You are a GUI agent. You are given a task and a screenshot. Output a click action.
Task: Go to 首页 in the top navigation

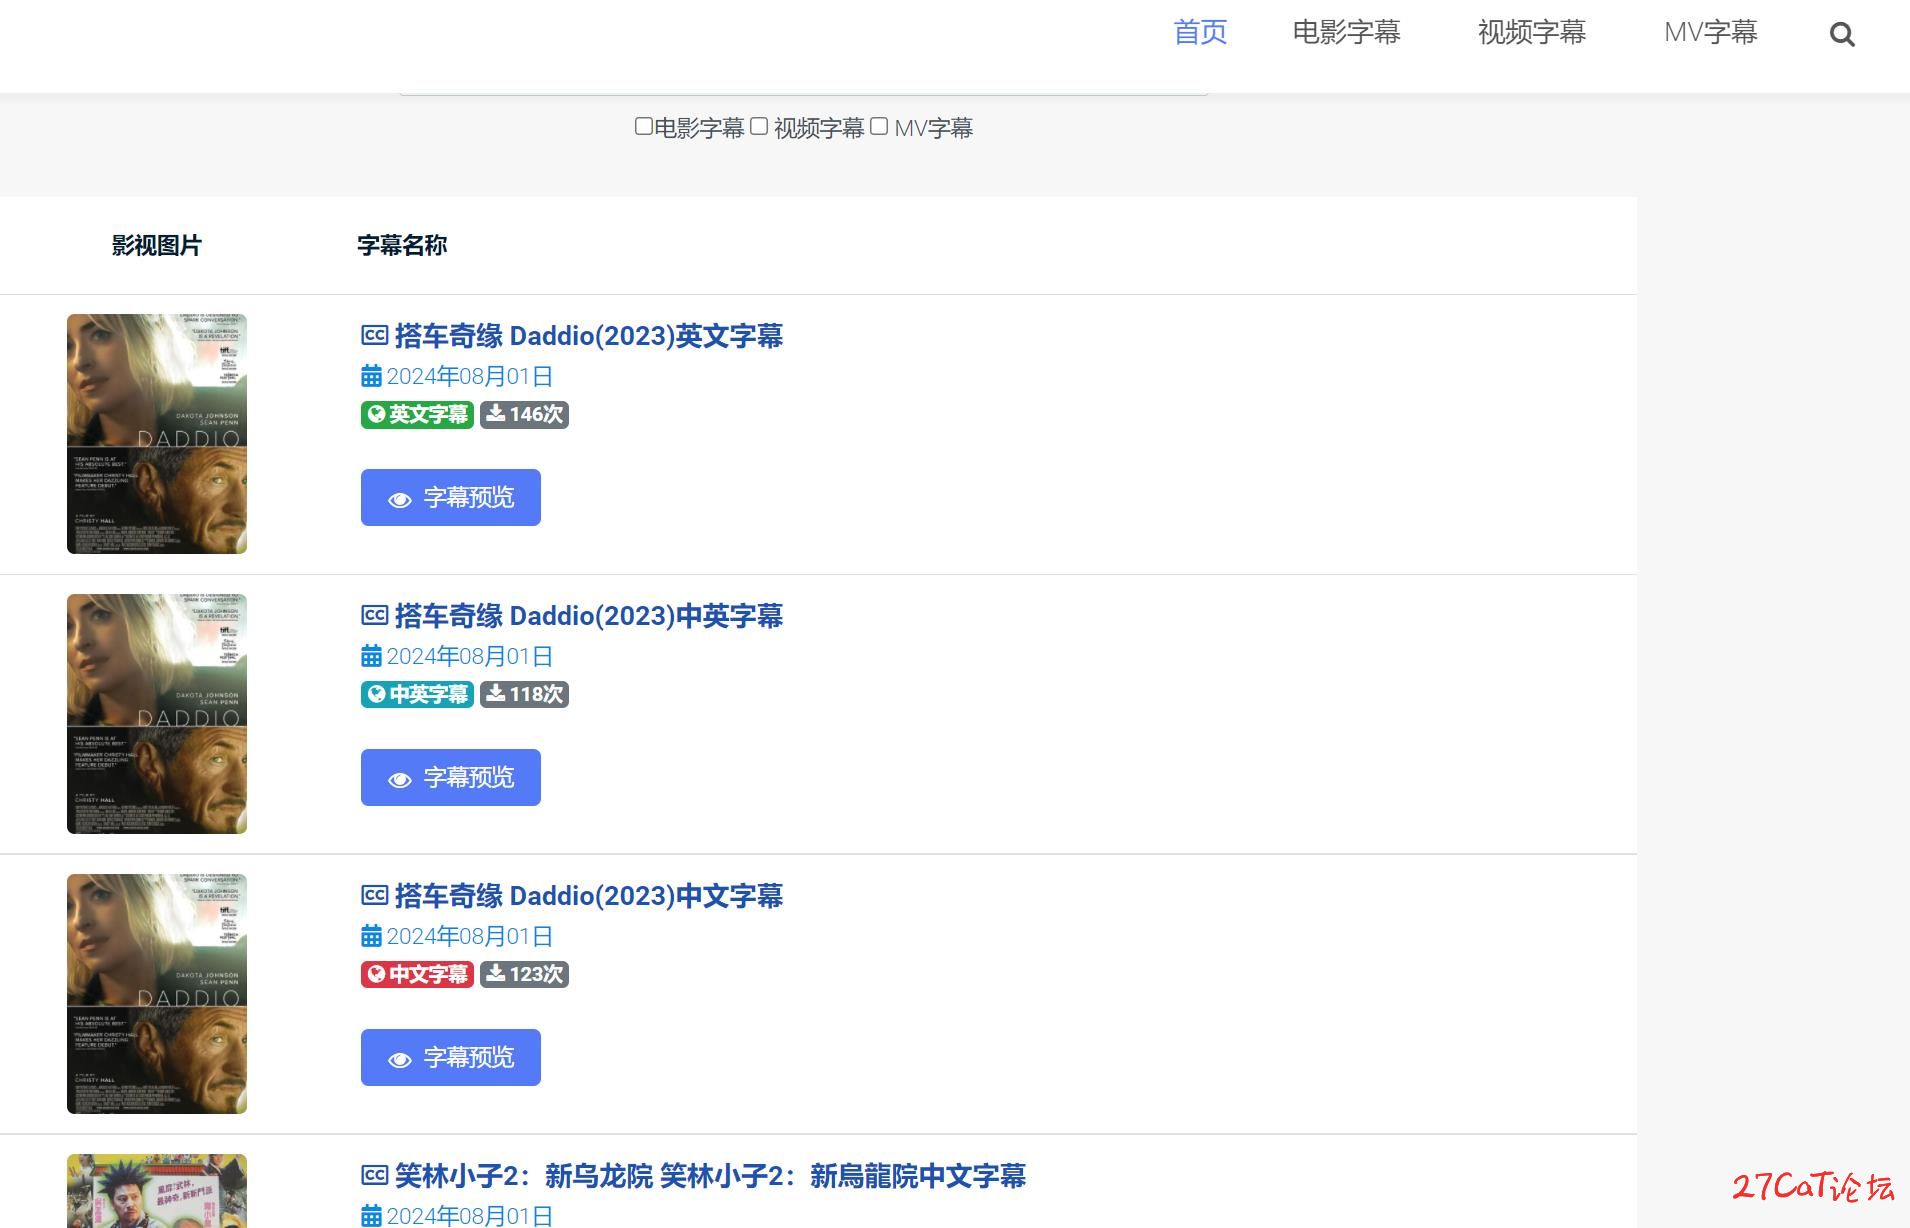pyautogui.click(x=1200, y=32)
